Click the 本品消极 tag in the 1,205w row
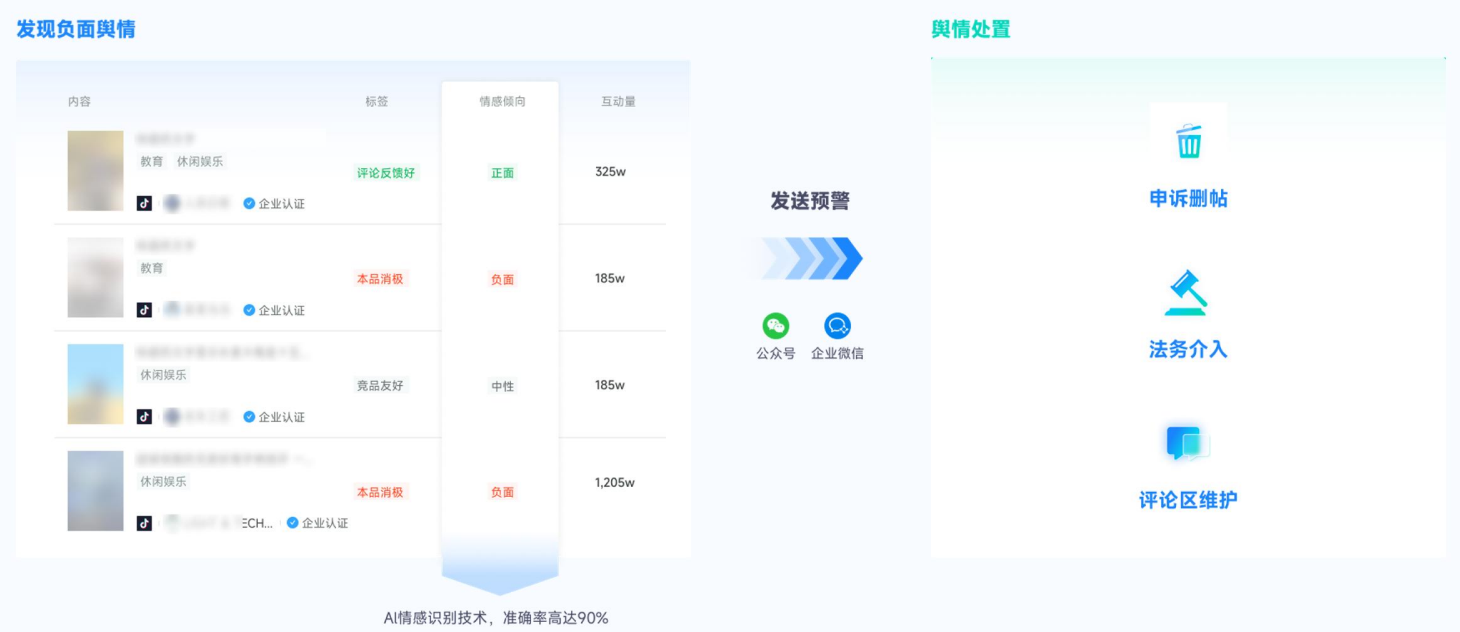 (380, 492)
